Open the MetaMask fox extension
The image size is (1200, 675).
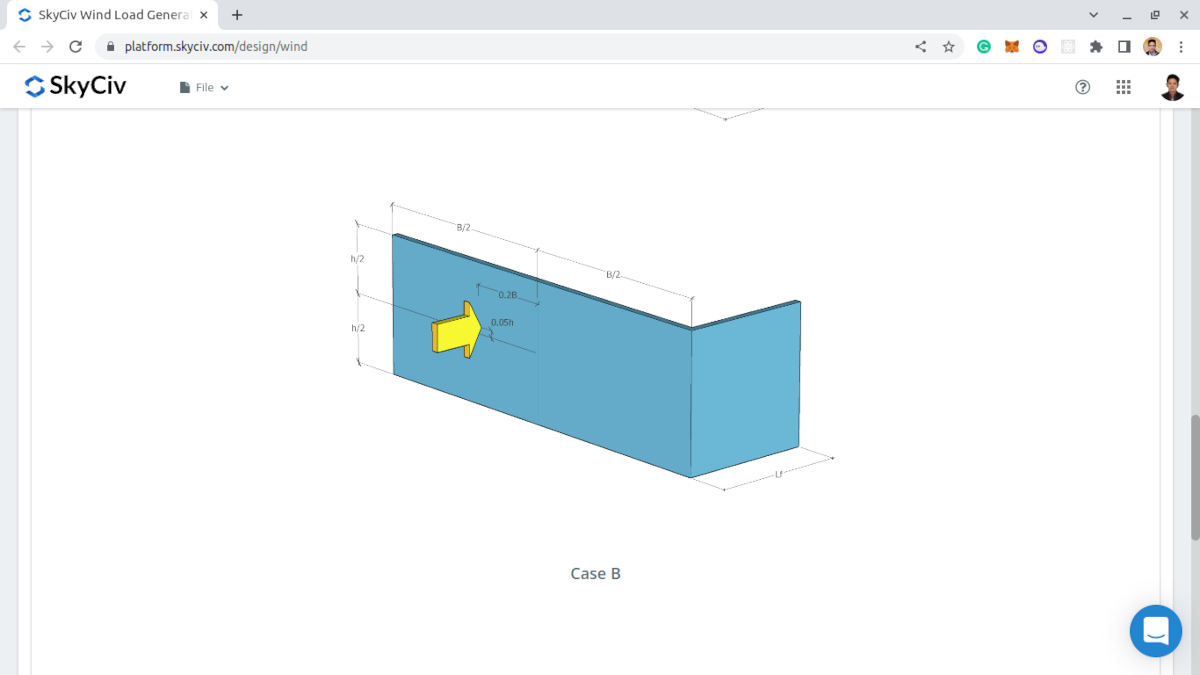1012,46
